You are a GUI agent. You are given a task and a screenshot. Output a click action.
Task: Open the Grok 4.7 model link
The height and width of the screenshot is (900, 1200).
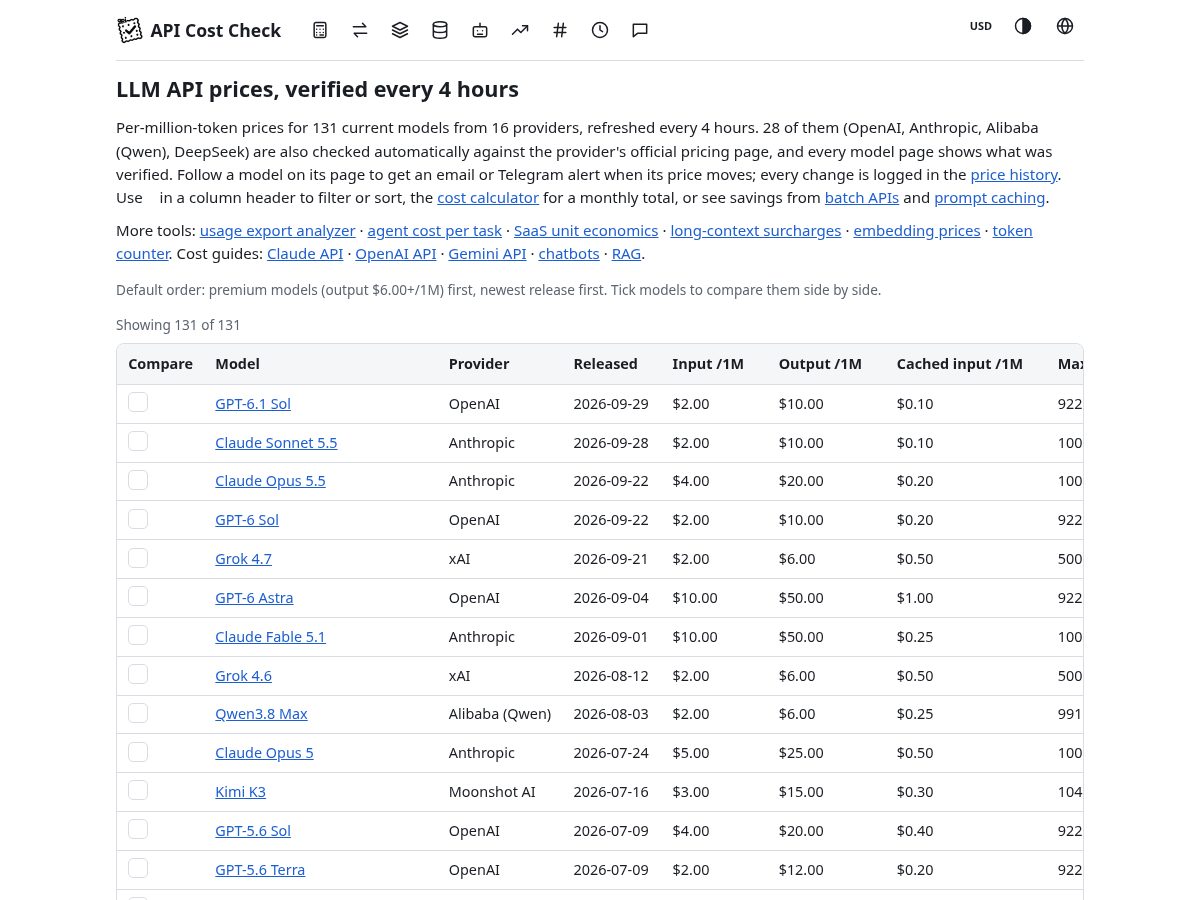[243, 559]
